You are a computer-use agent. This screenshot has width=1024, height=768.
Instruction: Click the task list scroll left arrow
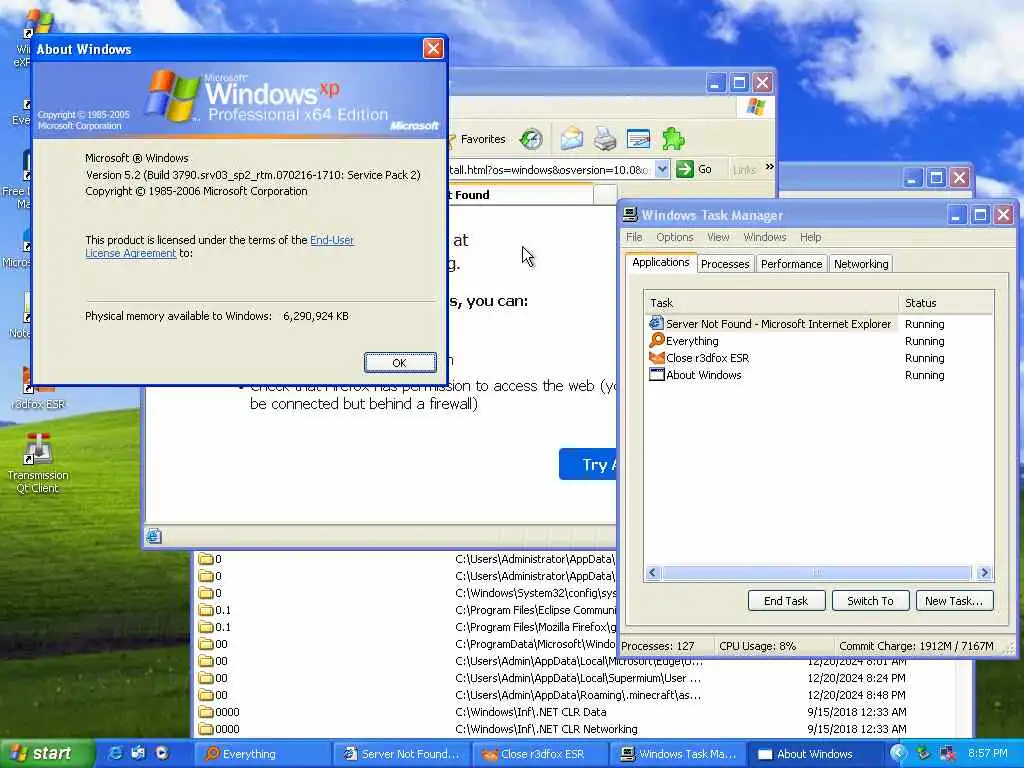coord(652,573)
